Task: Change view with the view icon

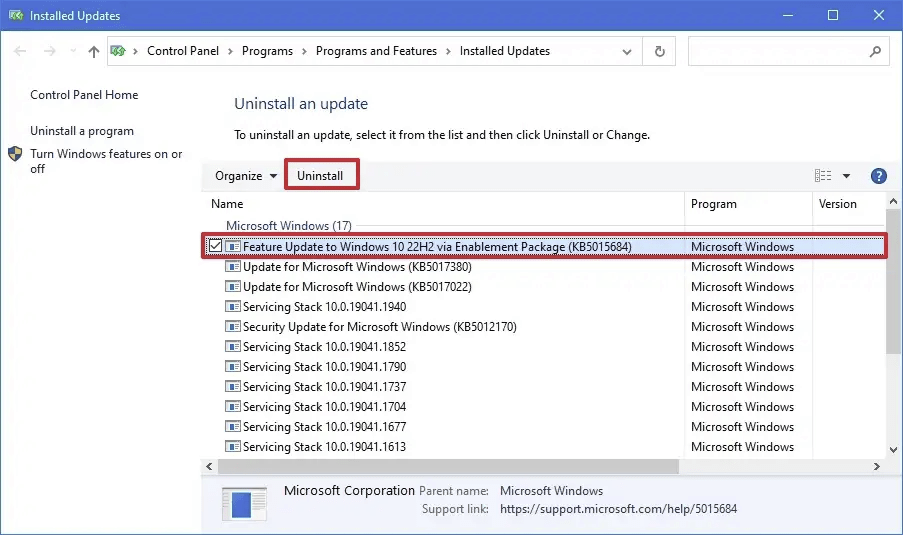Action: click(822, 176)
